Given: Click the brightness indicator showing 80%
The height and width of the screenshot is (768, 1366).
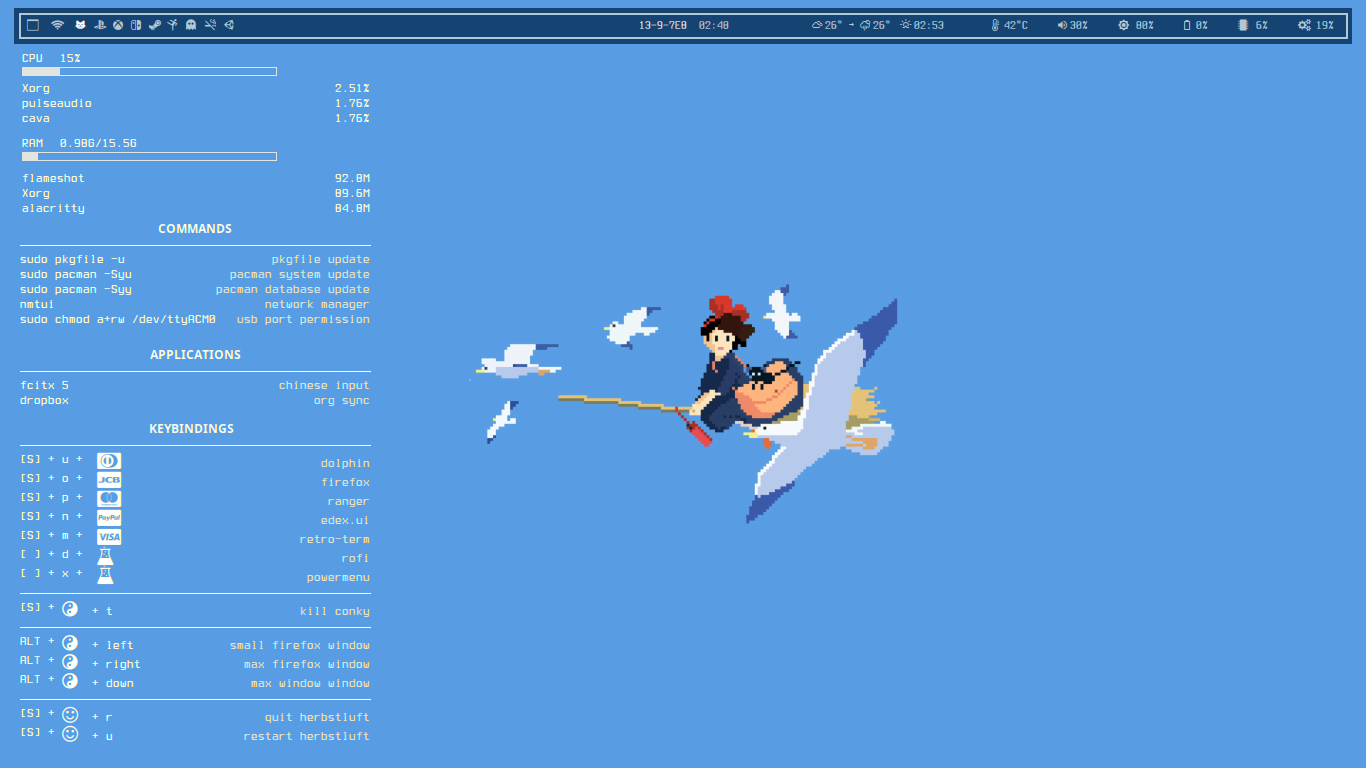Looking at the screenshot, I should pos(1123,25).
